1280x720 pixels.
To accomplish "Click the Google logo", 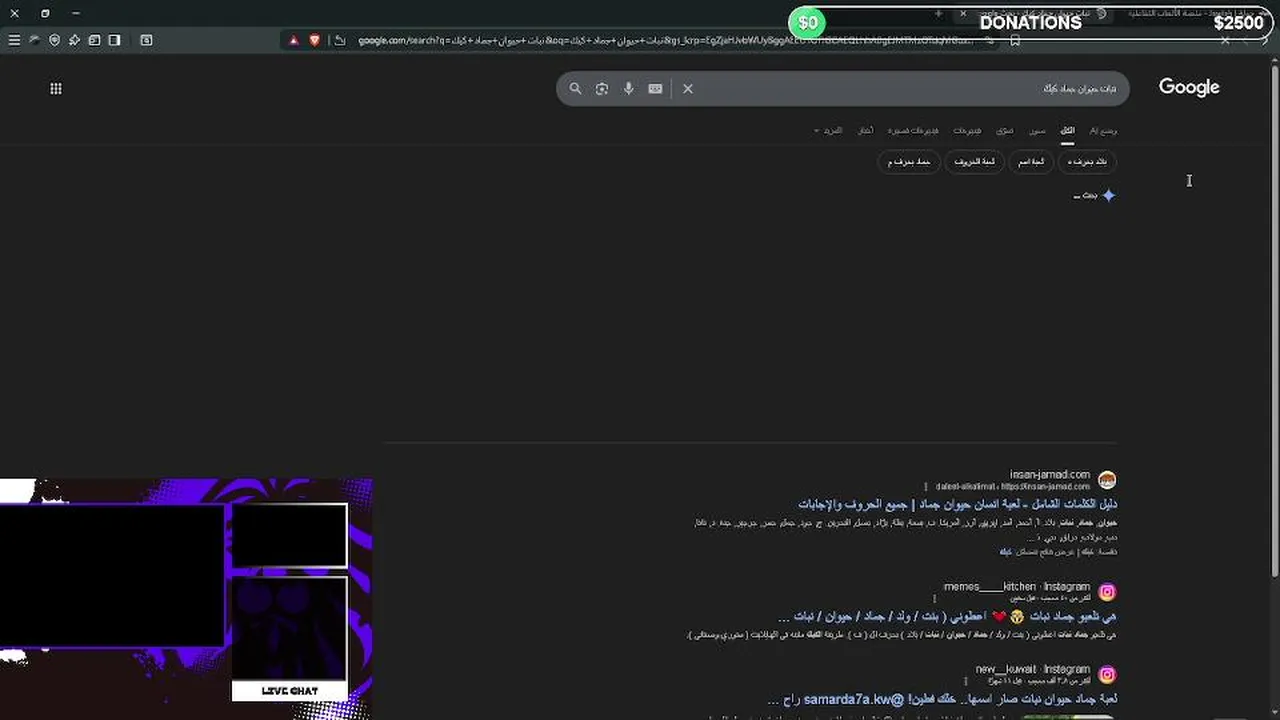I will tap(1189, 87).
